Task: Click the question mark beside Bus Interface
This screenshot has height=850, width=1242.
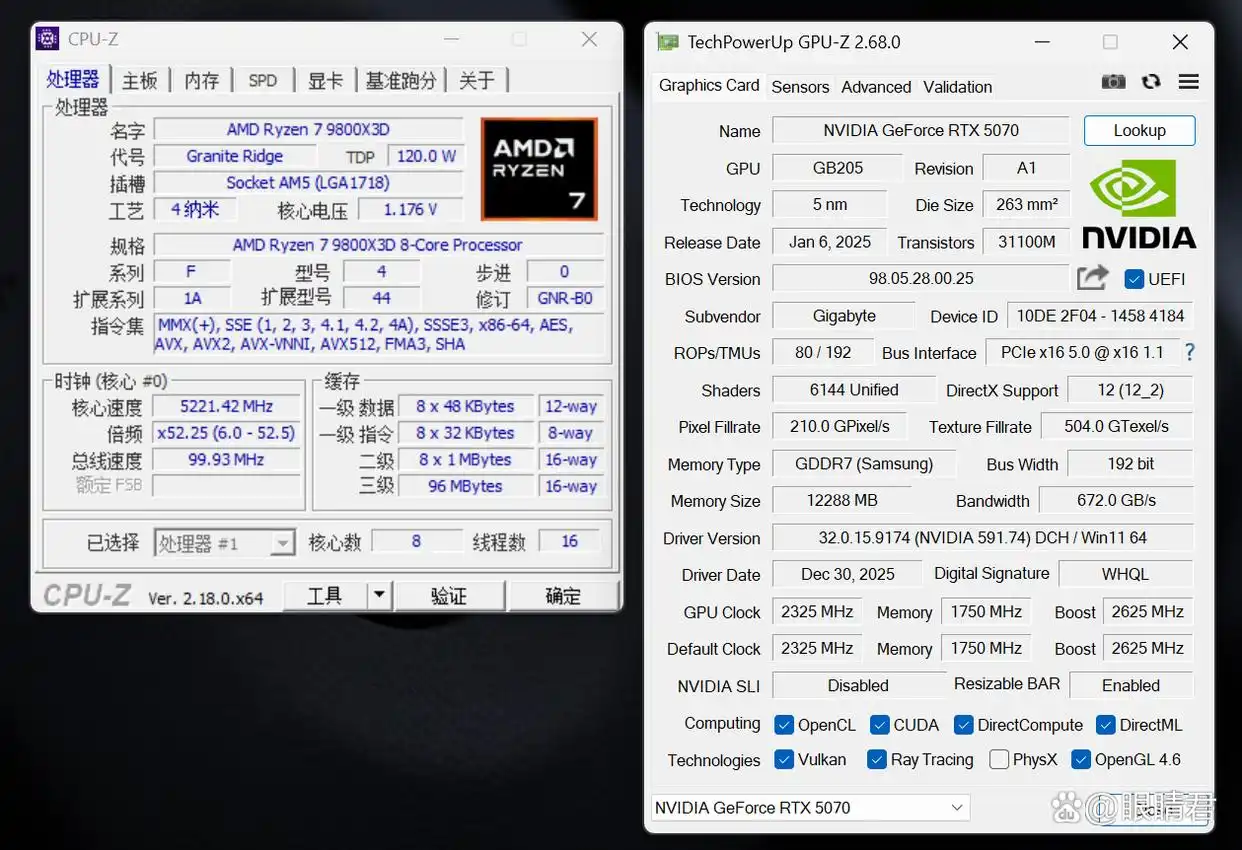Action: pyautogui.click(x=1189, y=352)
